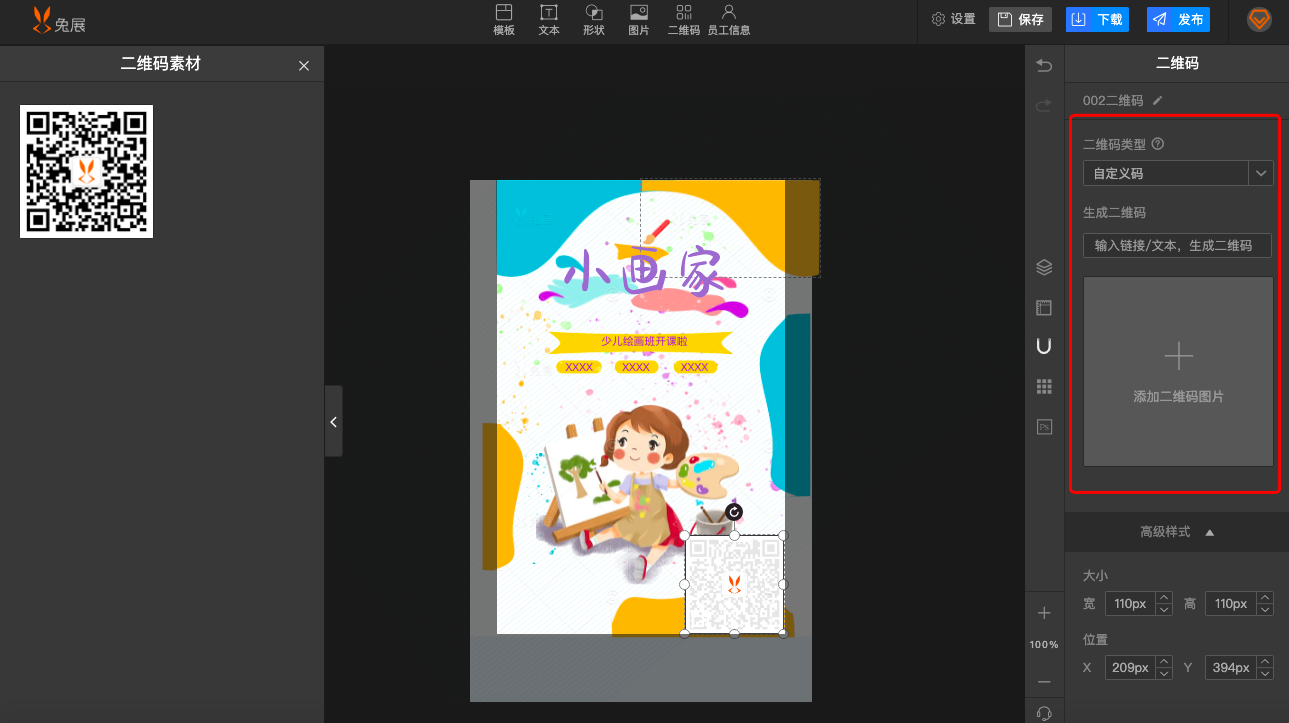Increase height with up stepper
This screenshot has height=723, width=1289.
(x=1265, y=598)
